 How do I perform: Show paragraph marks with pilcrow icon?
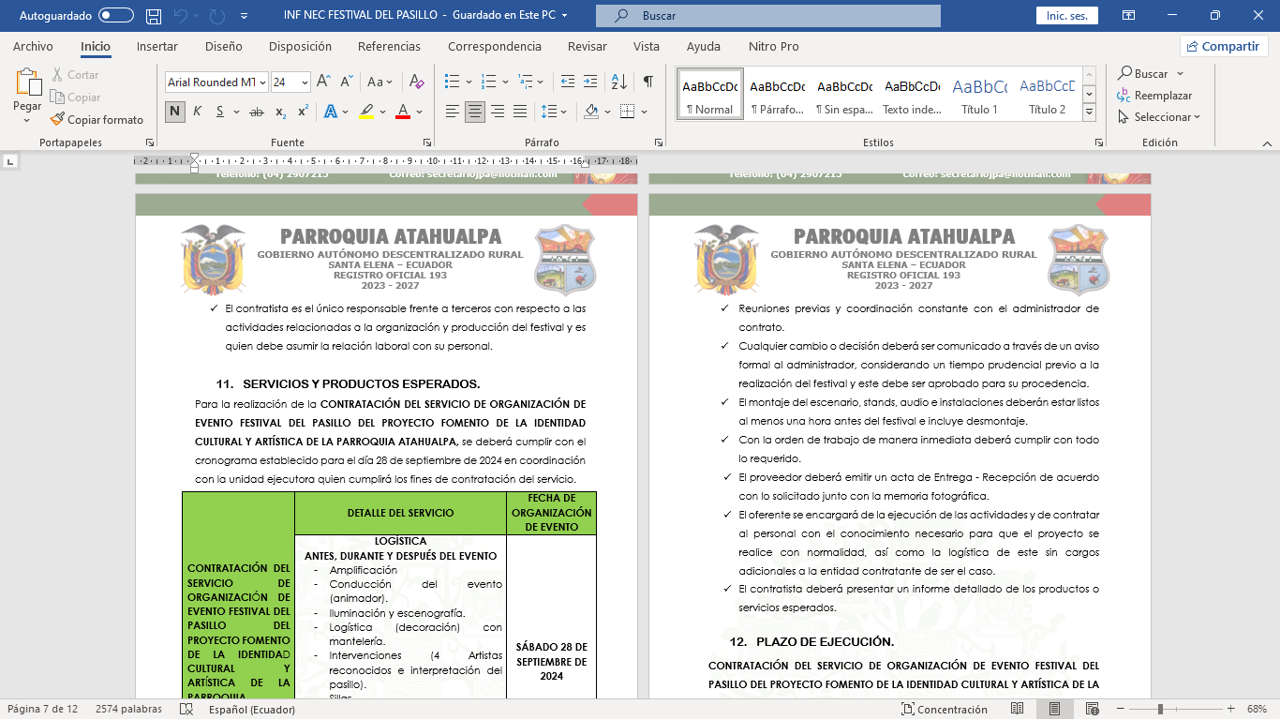click(648, 82)
